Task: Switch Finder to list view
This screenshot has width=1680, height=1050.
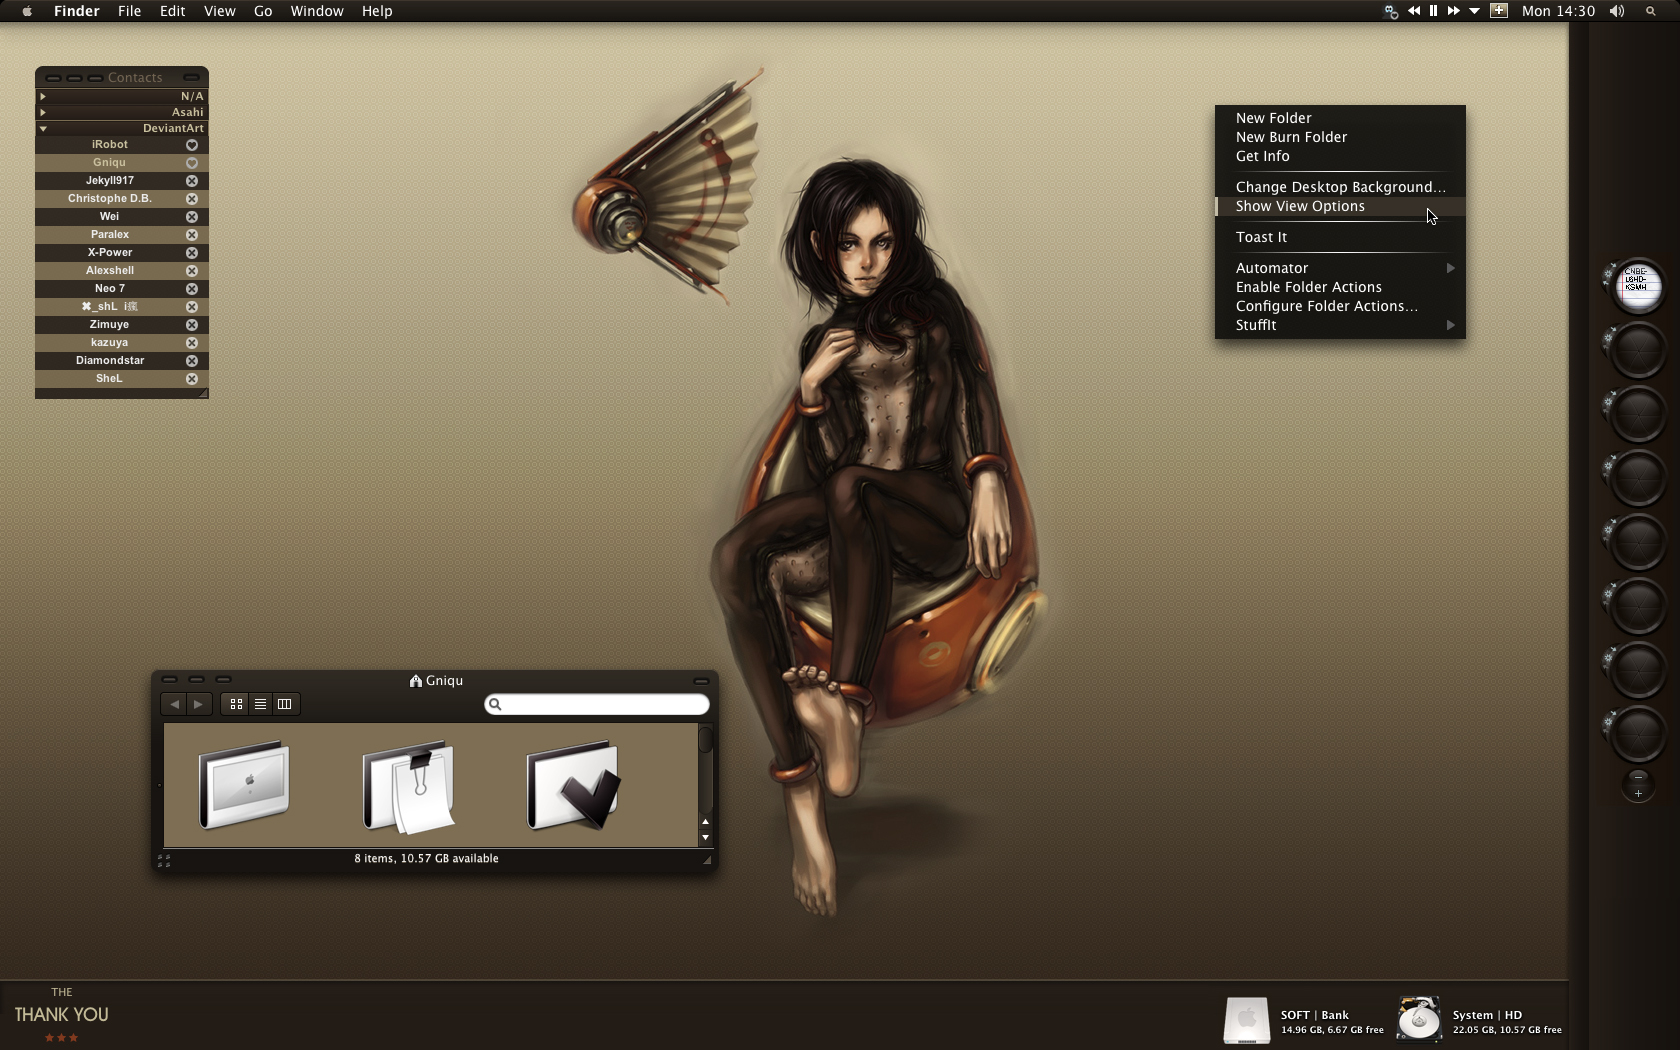Action: [260, 704]
